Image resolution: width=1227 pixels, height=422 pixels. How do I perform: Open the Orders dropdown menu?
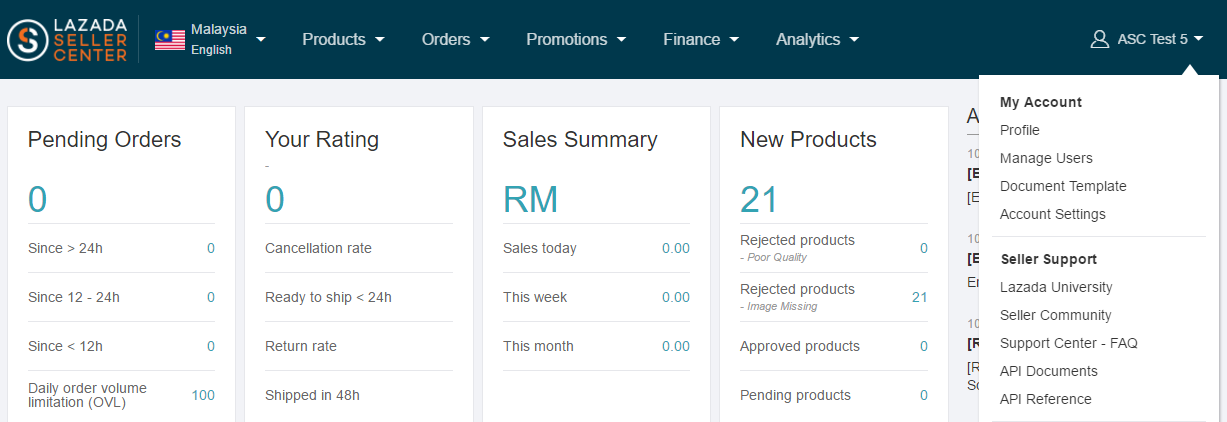pyautogui.click(x=455, y=40)
